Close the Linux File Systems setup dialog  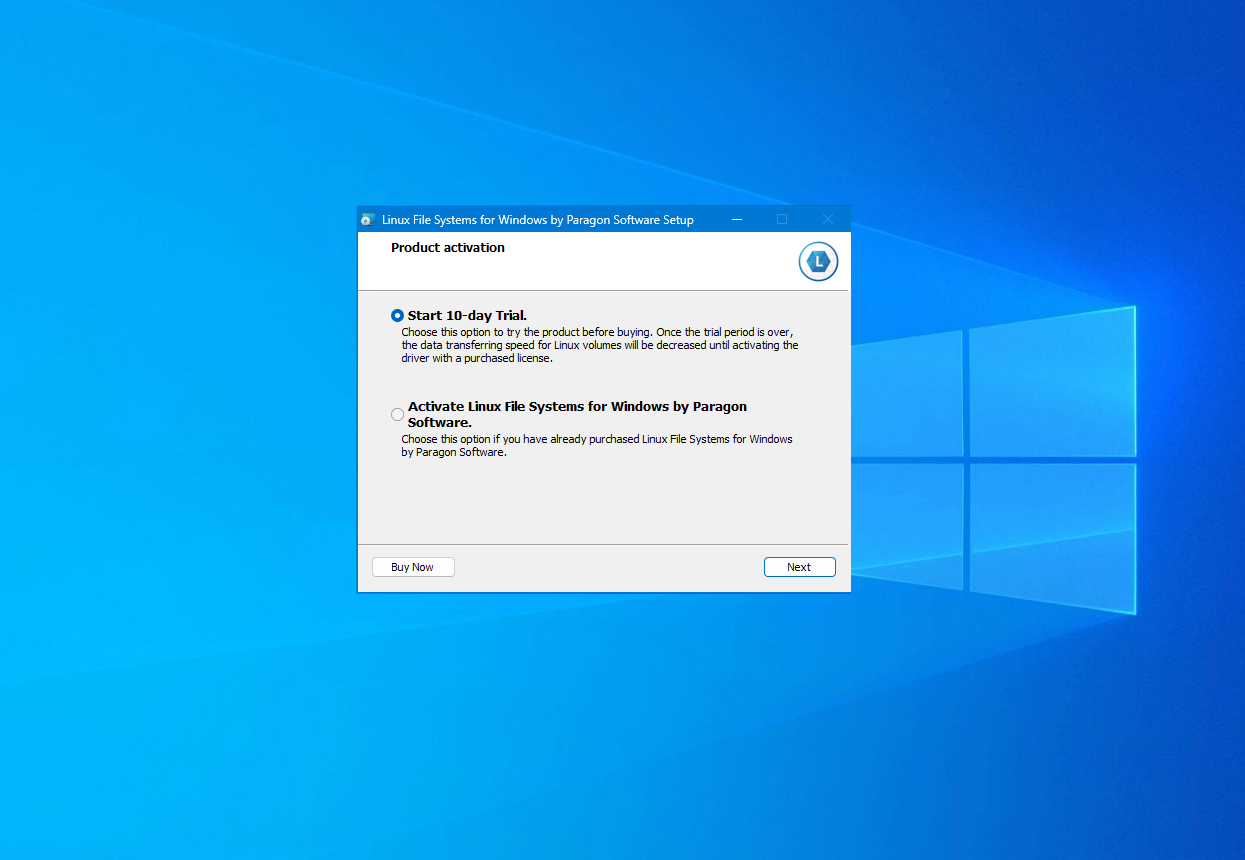(827, 219)
